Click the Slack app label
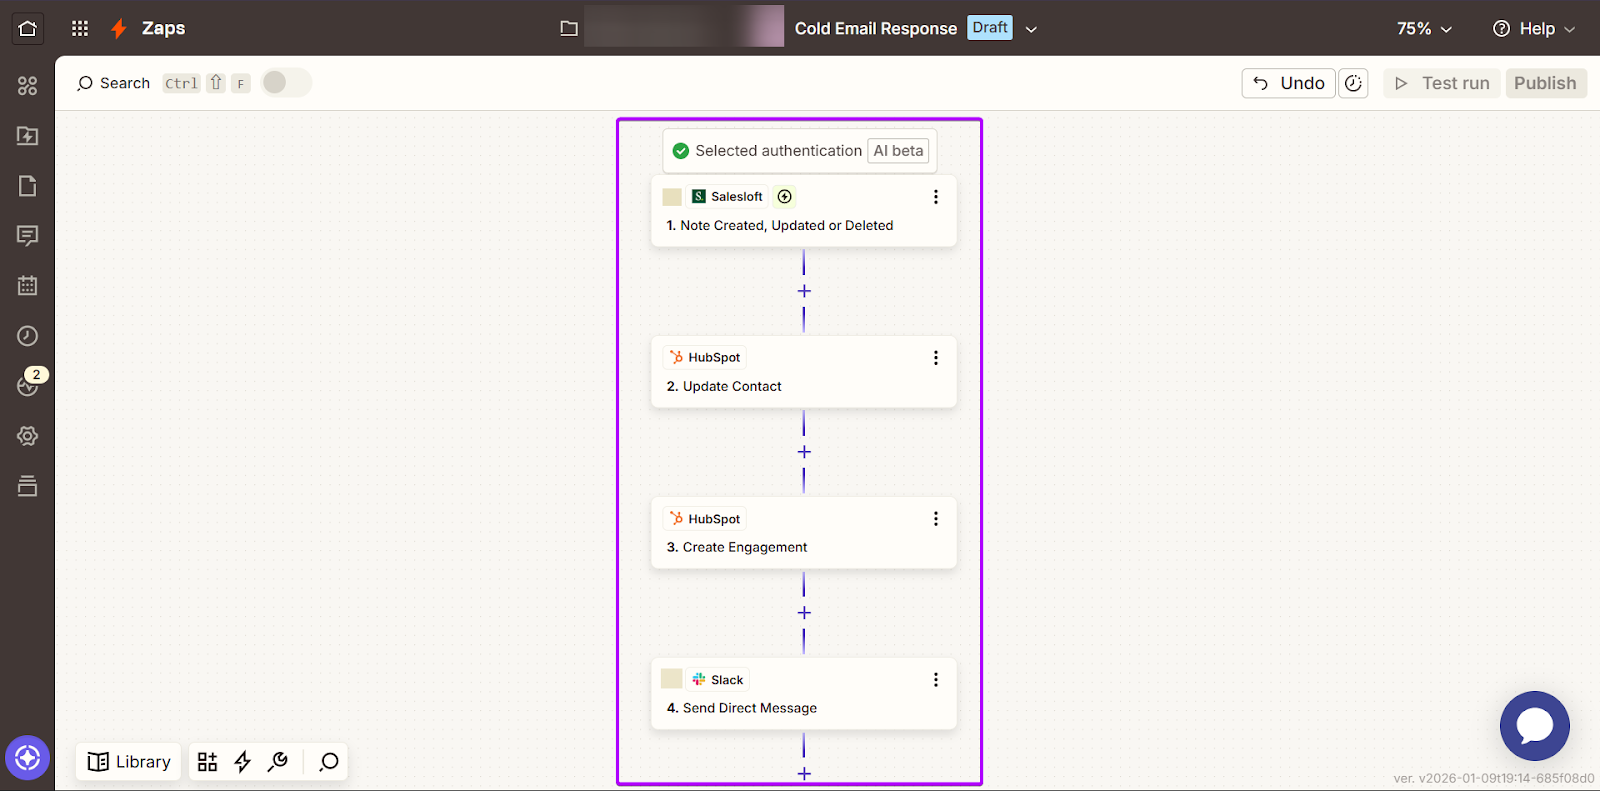 (718, 680)
